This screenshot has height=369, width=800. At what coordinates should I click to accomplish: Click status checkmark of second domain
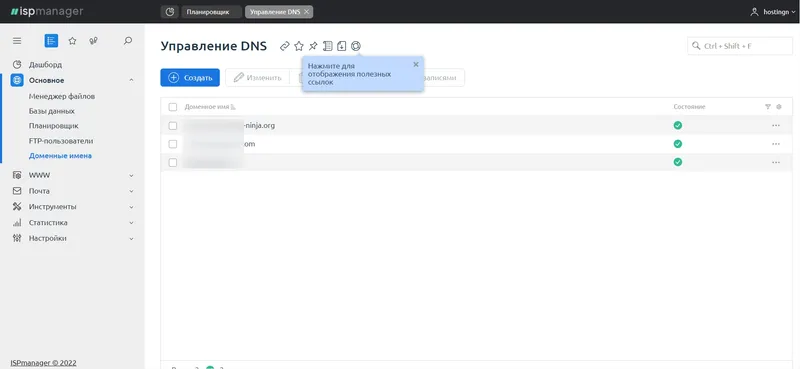point(678,144)
